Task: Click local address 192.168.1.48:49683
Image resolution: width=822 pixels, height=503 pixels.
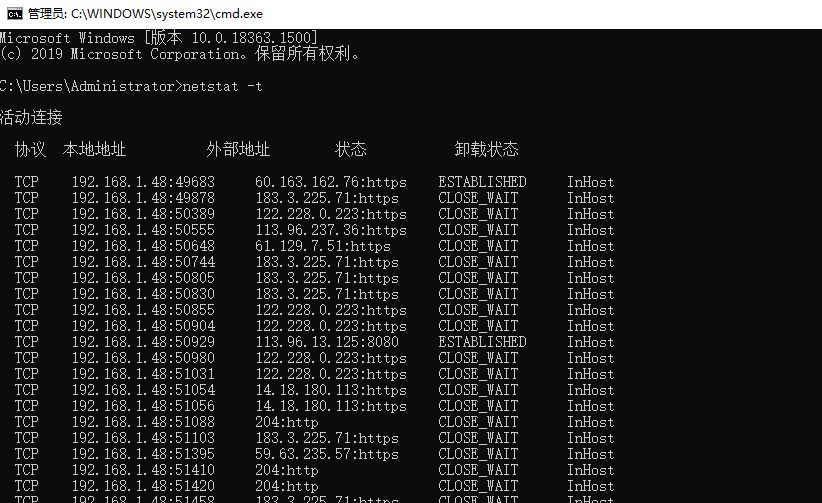Action: (x=143, y=182)
